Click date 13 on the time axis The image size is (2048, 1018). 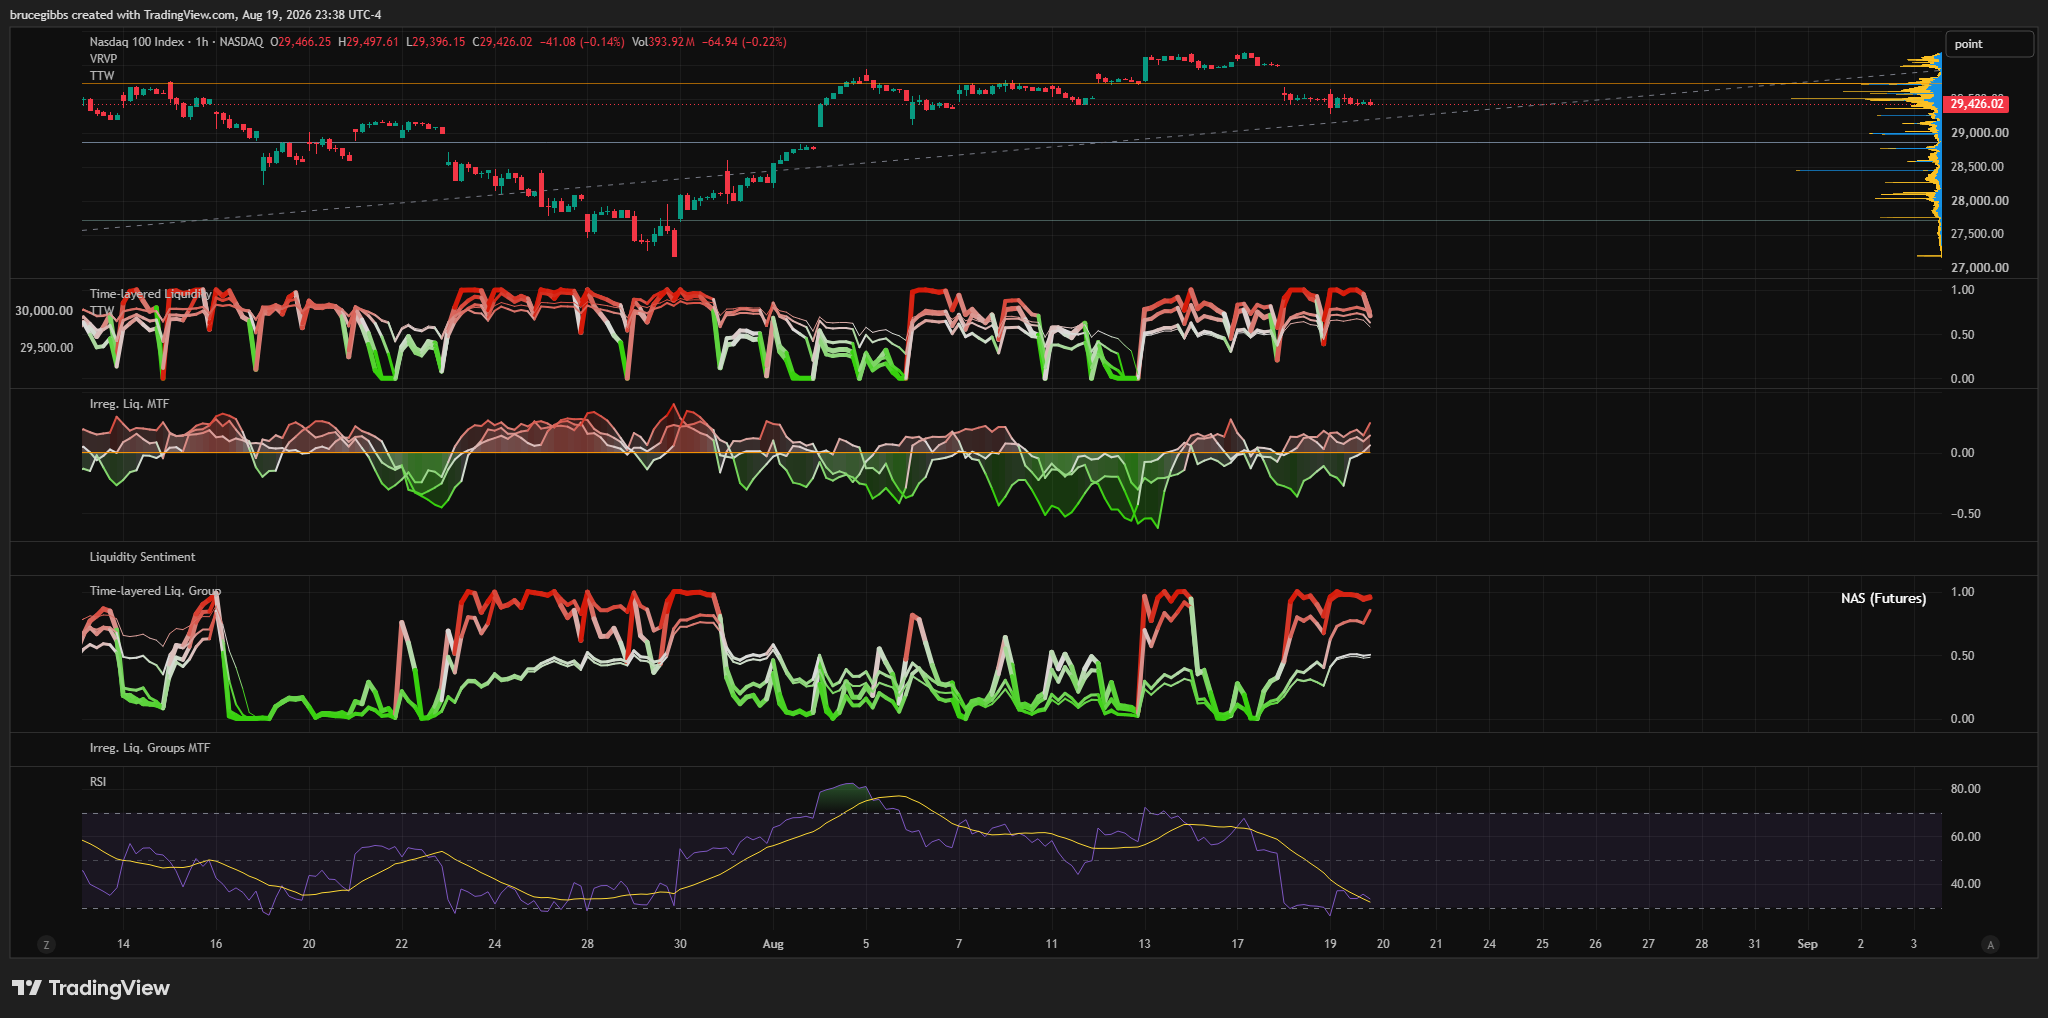point(1144,944)
